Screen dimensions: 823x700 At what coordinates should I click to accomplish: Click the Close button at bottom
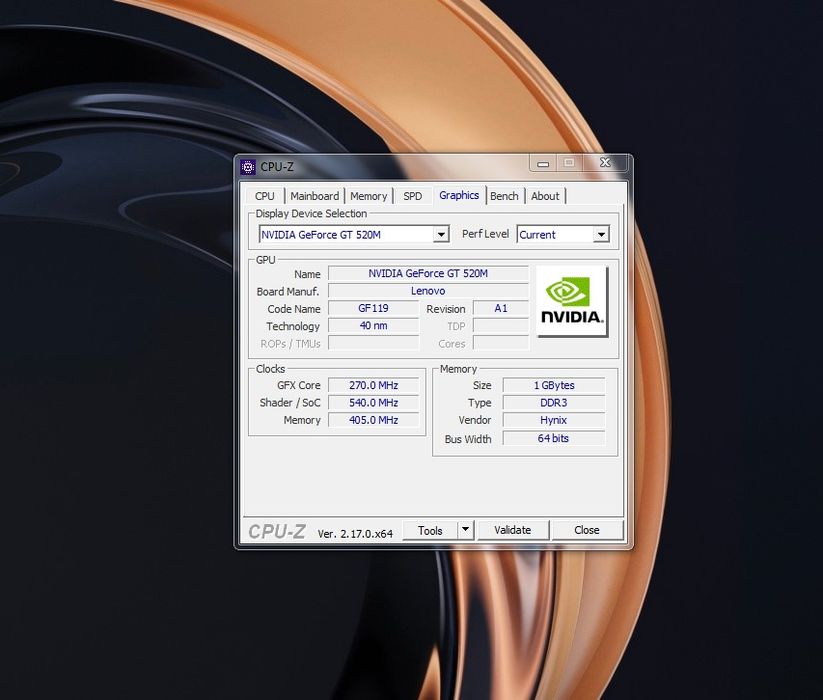point(587,530)
